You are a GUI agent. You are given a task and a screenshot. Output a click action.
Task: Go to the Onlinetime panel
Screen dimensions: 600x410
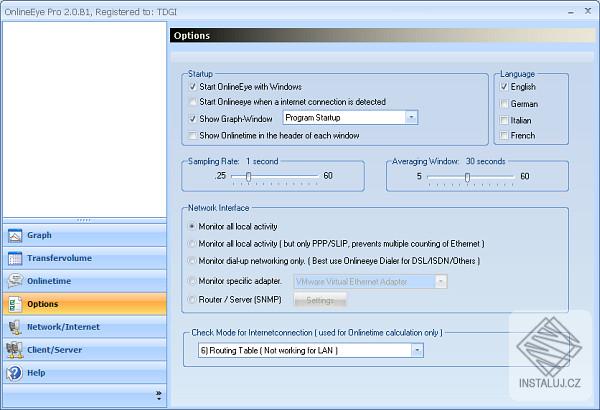click(85, 281)
